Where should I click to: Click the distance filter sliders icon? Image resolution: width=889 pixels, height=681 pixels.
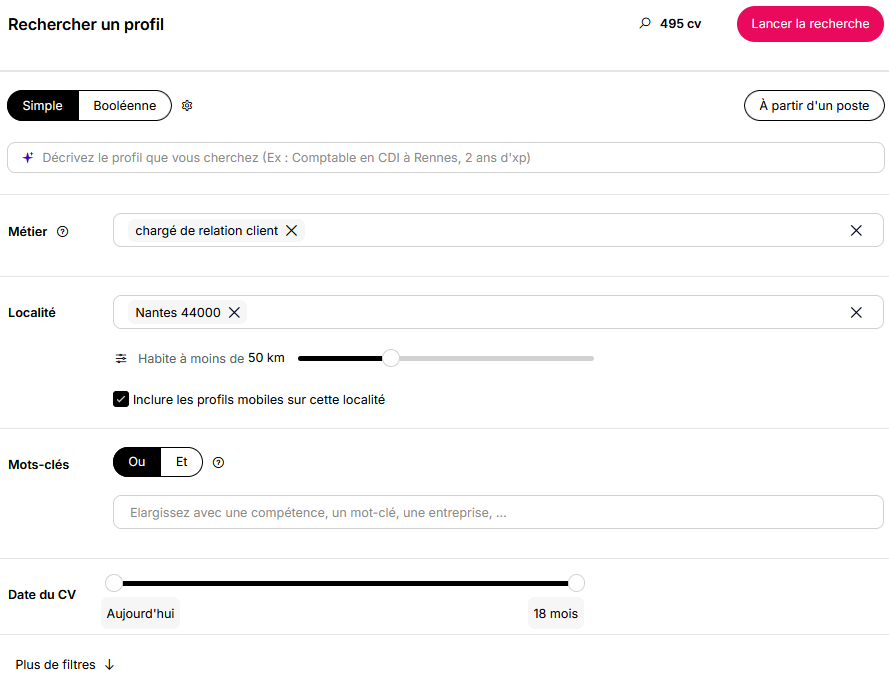click(x=121, y=358)
